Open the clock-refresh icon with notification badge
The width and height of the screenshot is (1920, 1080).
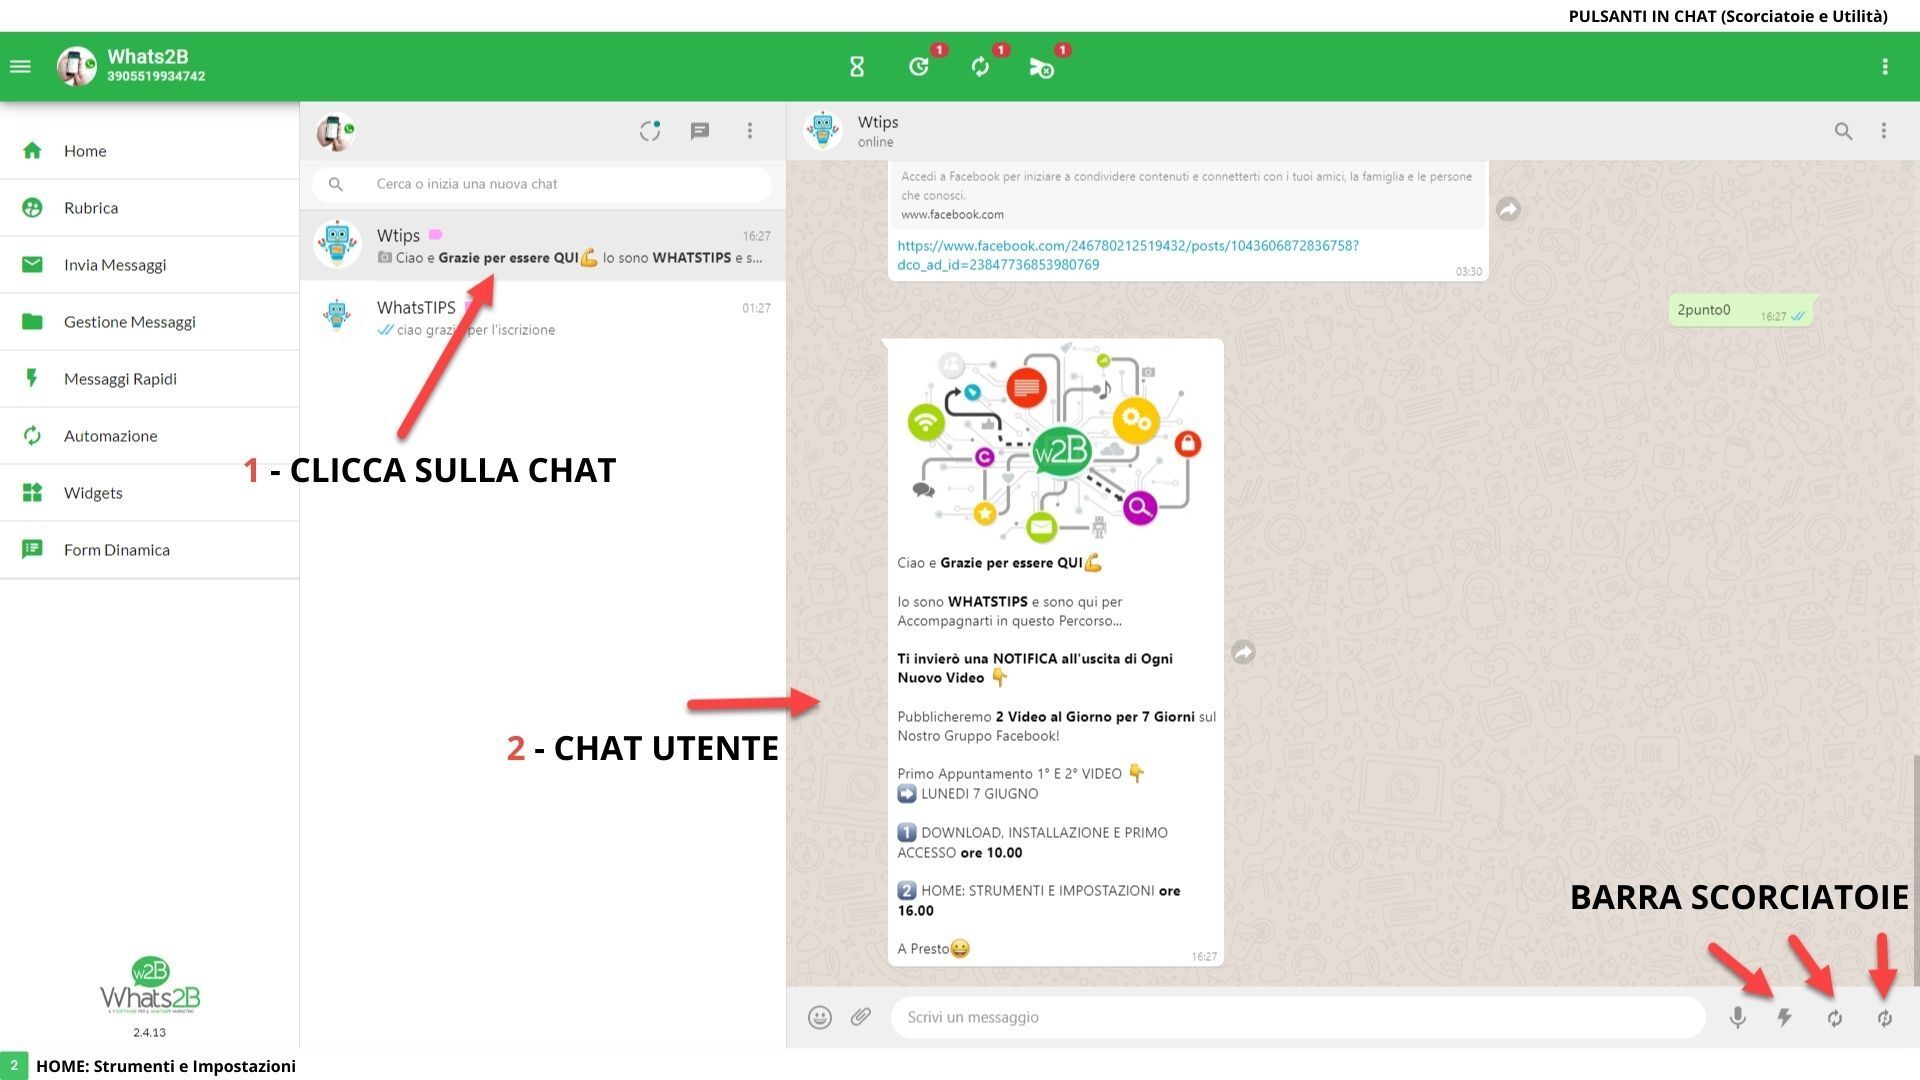[919, 67]
